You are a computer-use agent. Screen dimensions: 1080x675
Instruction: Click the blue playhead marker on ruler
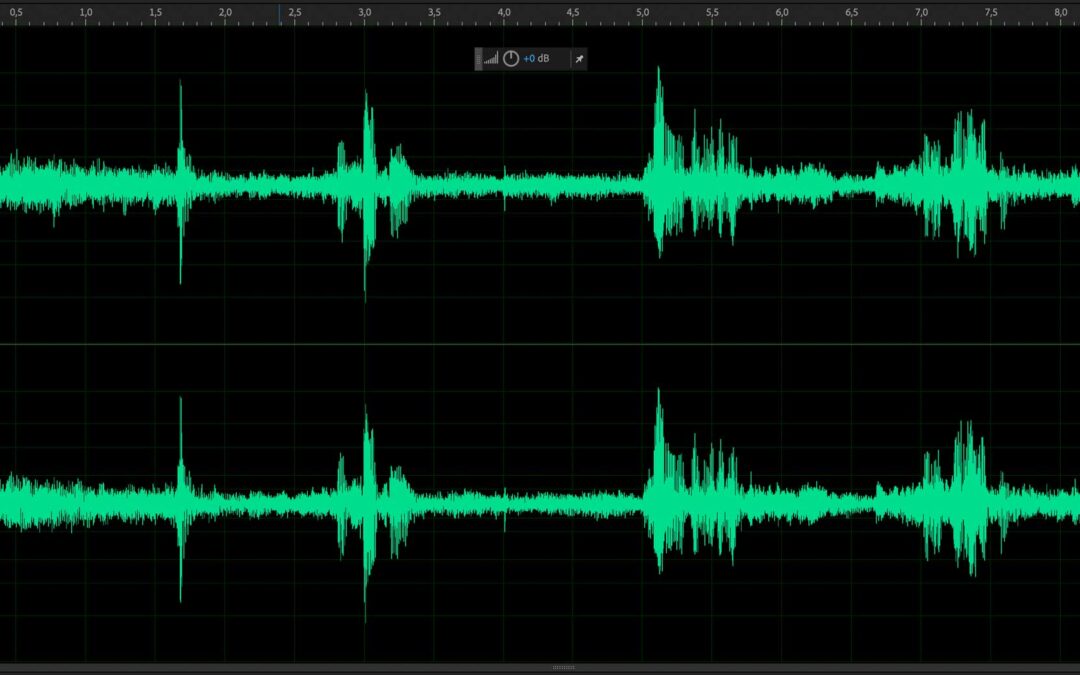[280, 14]
